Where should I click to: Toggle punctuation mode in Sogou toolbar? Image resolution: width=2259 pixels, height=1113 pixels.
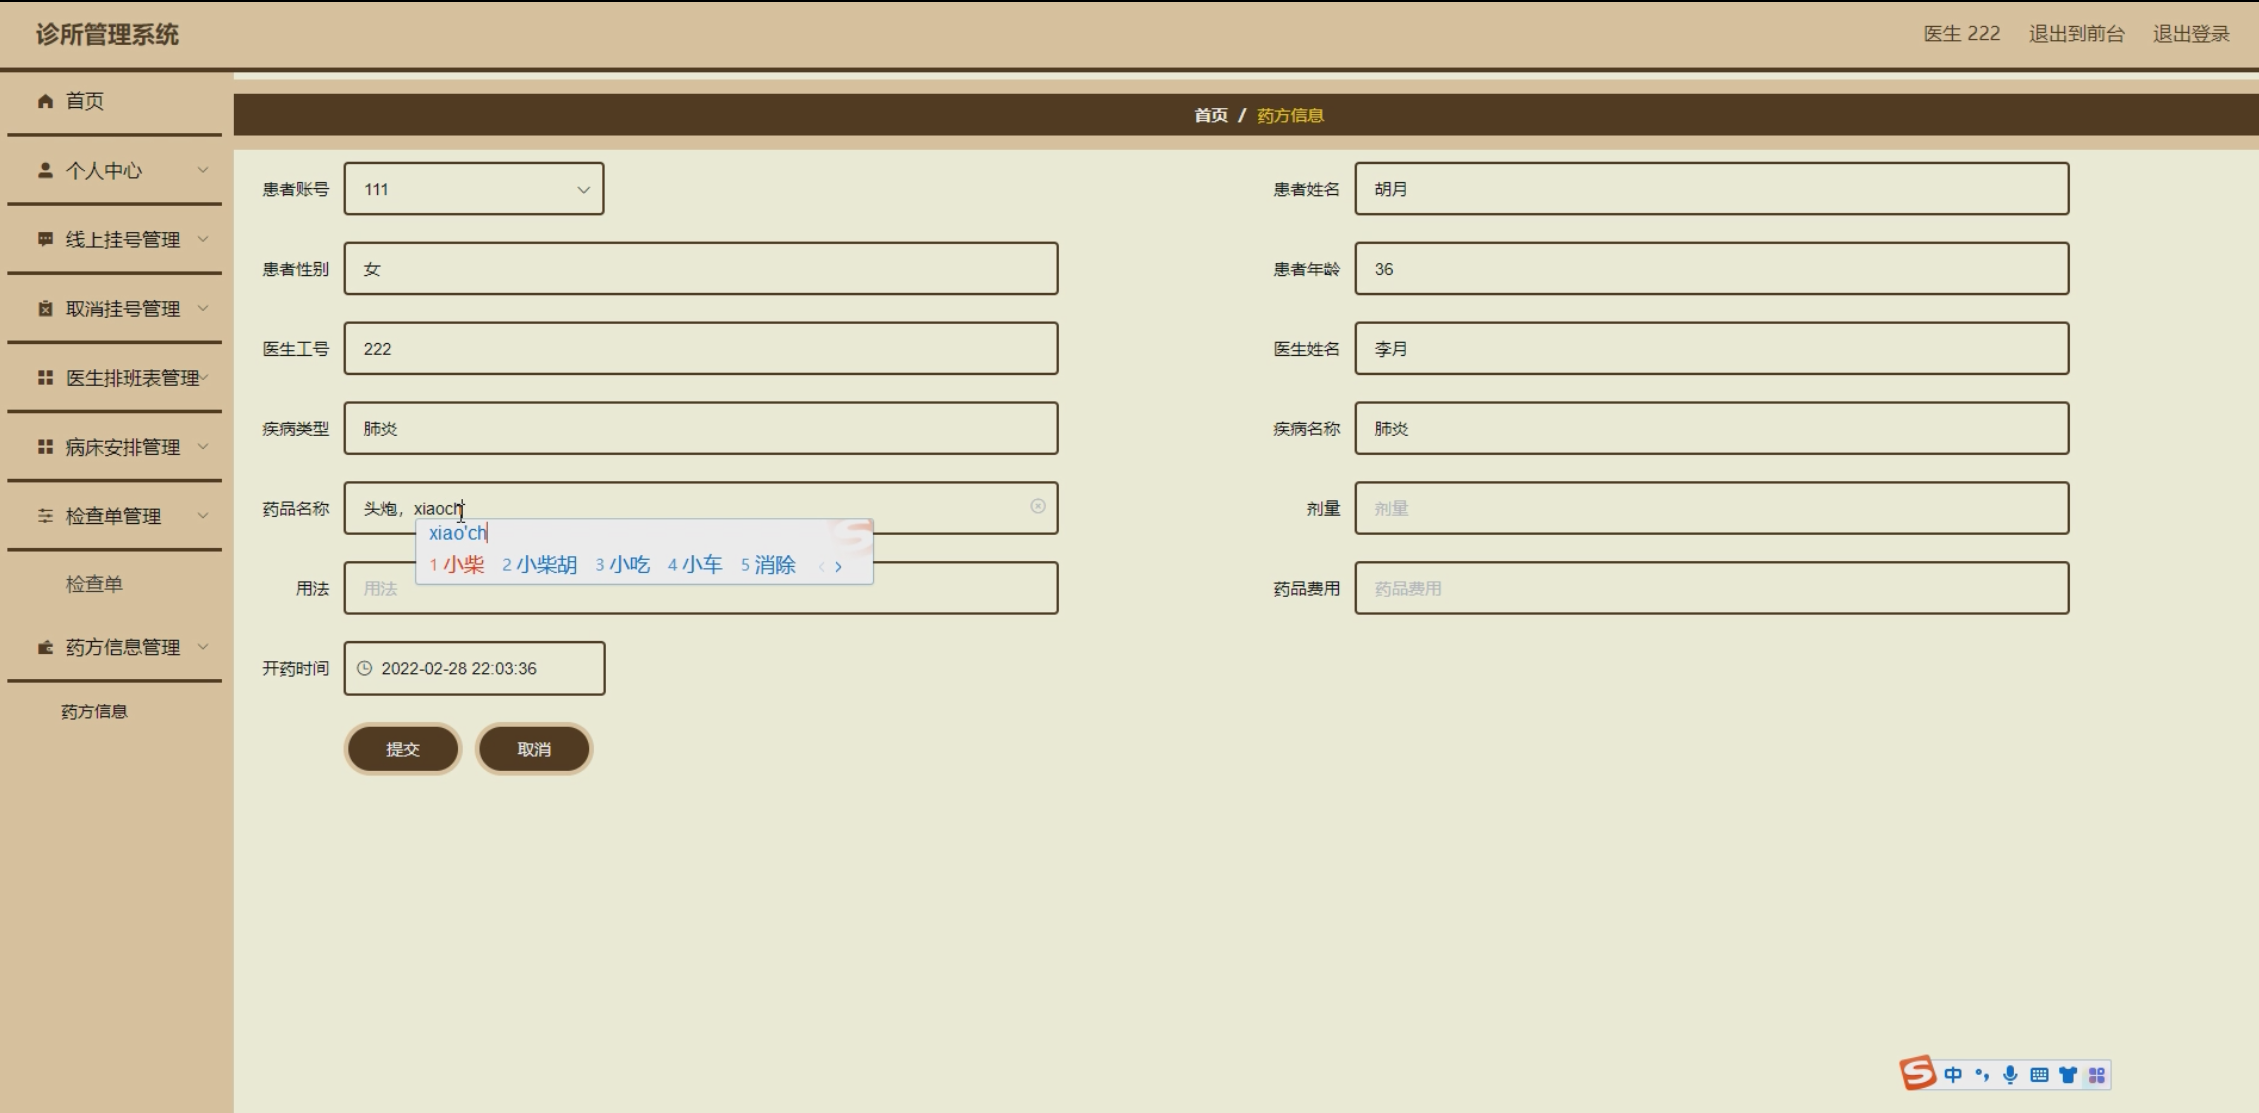click(x=1982, y=1075)
